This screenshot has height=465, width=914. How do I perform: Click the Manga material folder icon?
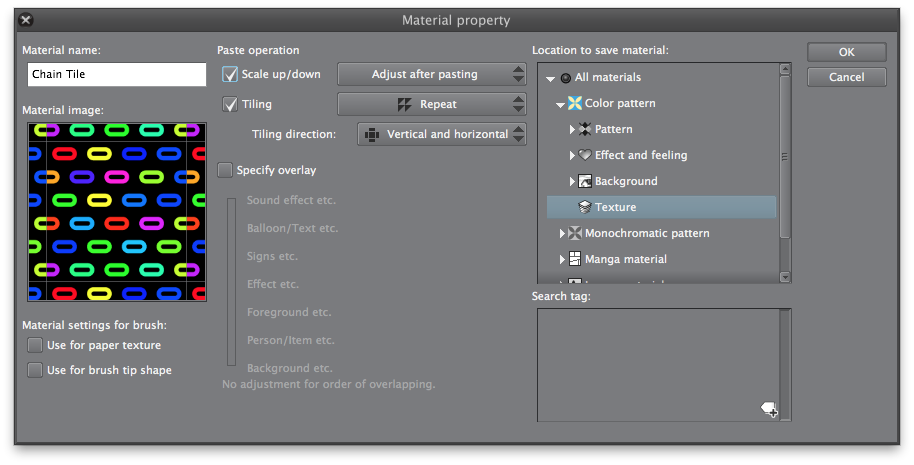click(575, 259)
